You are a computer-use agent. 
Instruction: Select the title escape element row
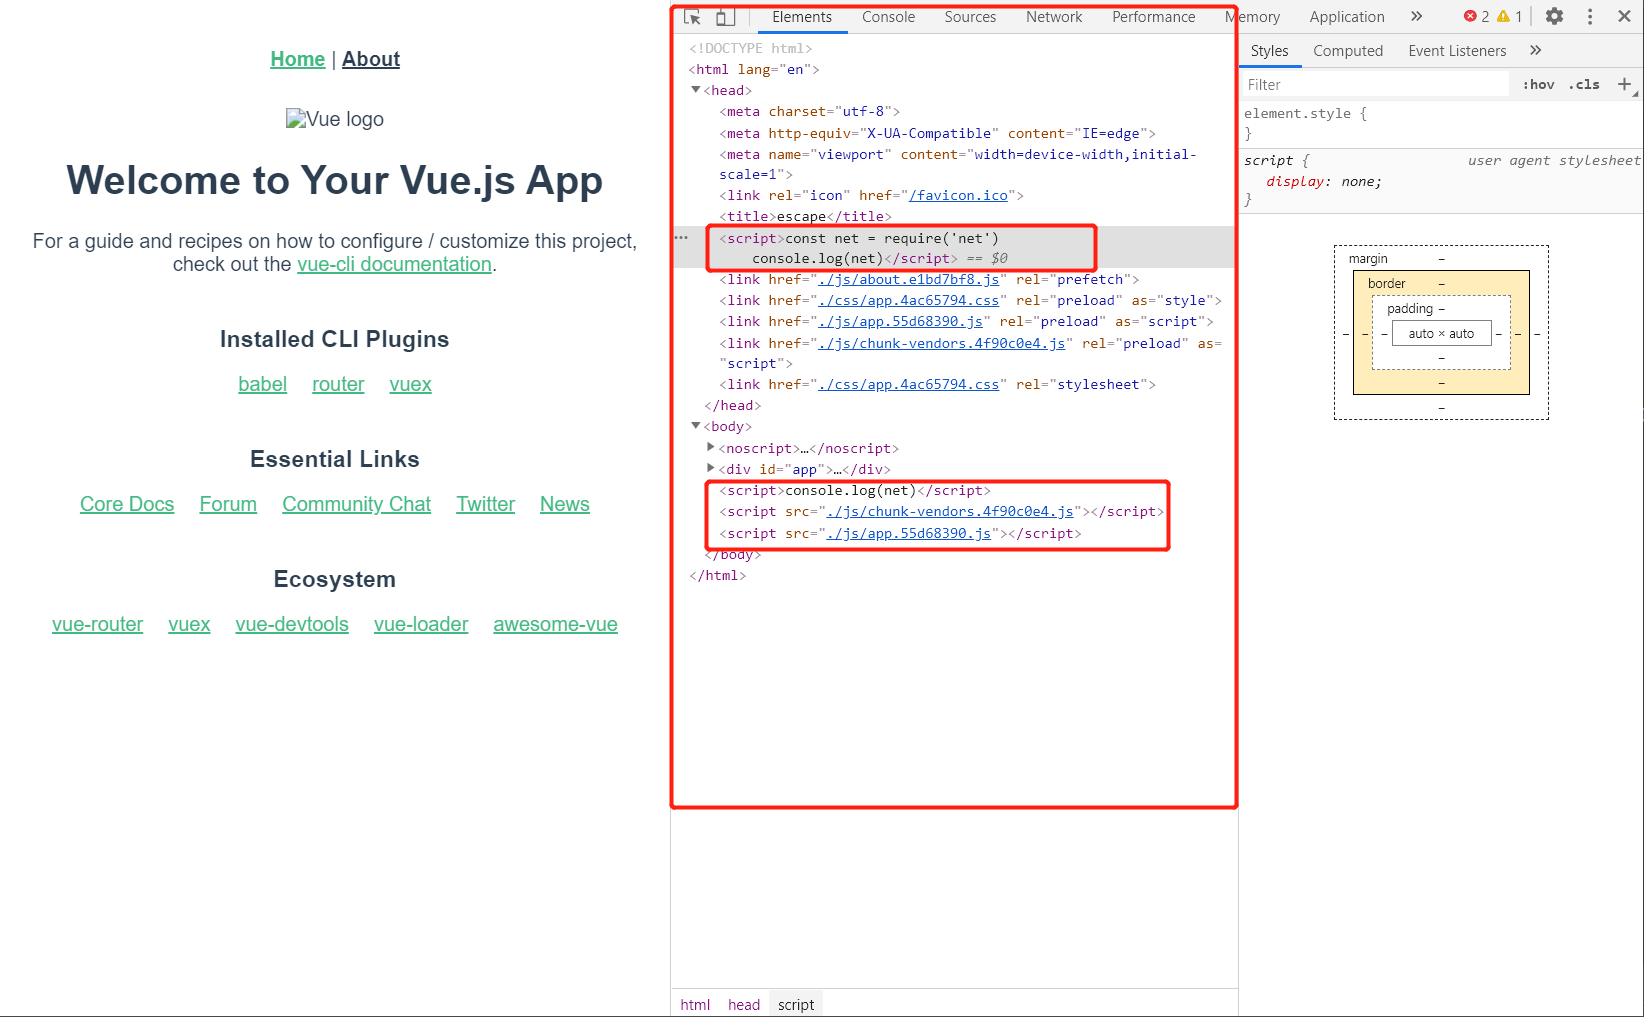tap(805, 216)
